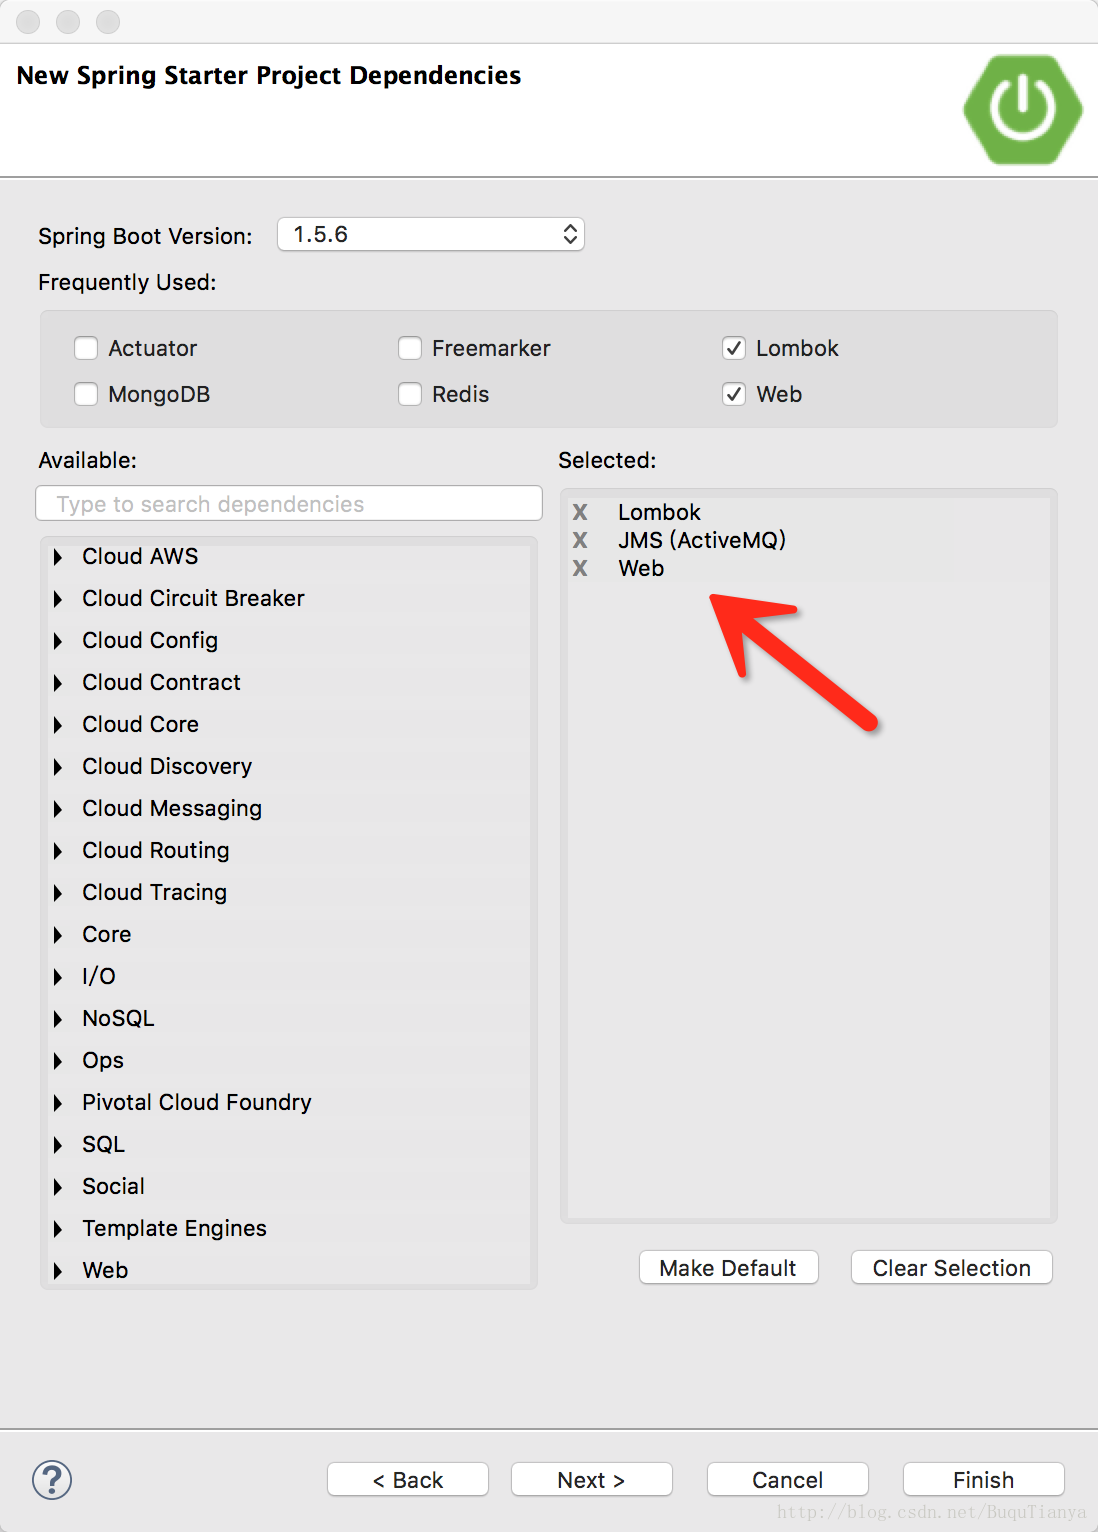Proceed with the Next > button
Viewport: 1098px width, 1532px height.
[591, 1480]
